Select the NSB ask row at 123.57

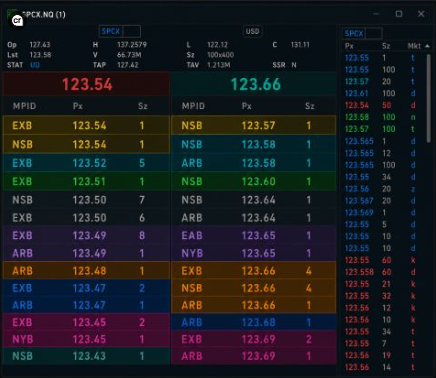point(254,125)
